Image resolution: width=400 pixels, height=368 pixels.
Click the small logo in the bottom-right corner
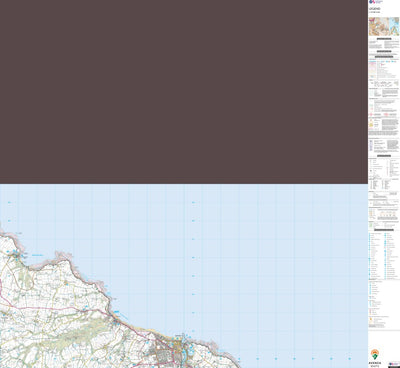tap(394, 364)
